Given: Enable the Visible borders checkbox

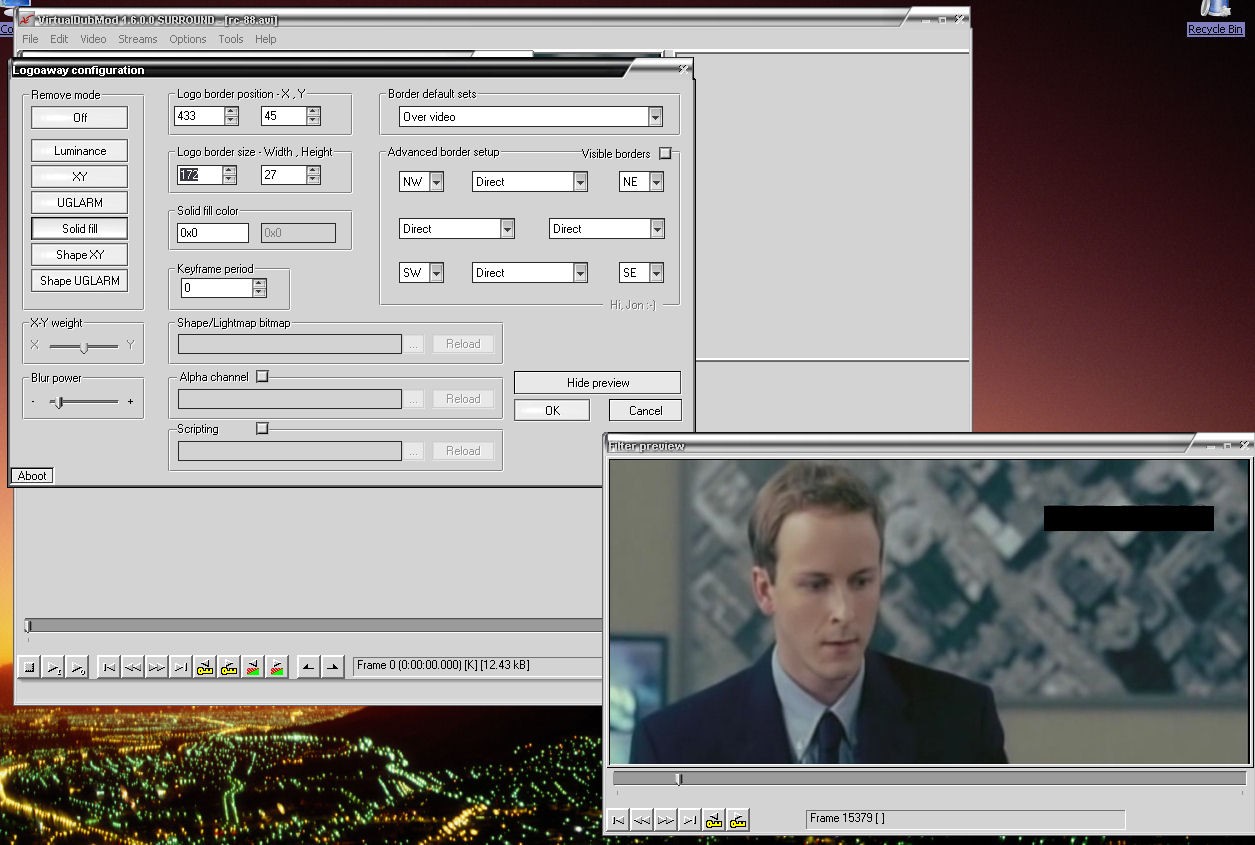Looking at the screenshot, I should click(665, 153).
